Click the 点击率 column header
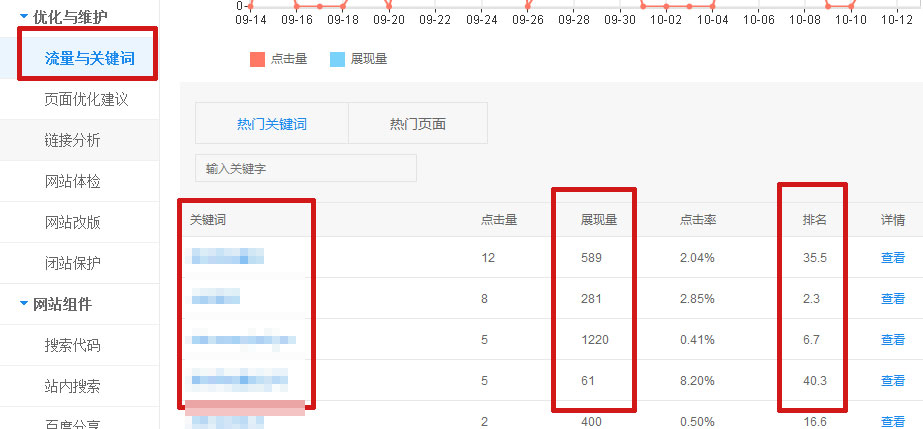 pos(698,220)
